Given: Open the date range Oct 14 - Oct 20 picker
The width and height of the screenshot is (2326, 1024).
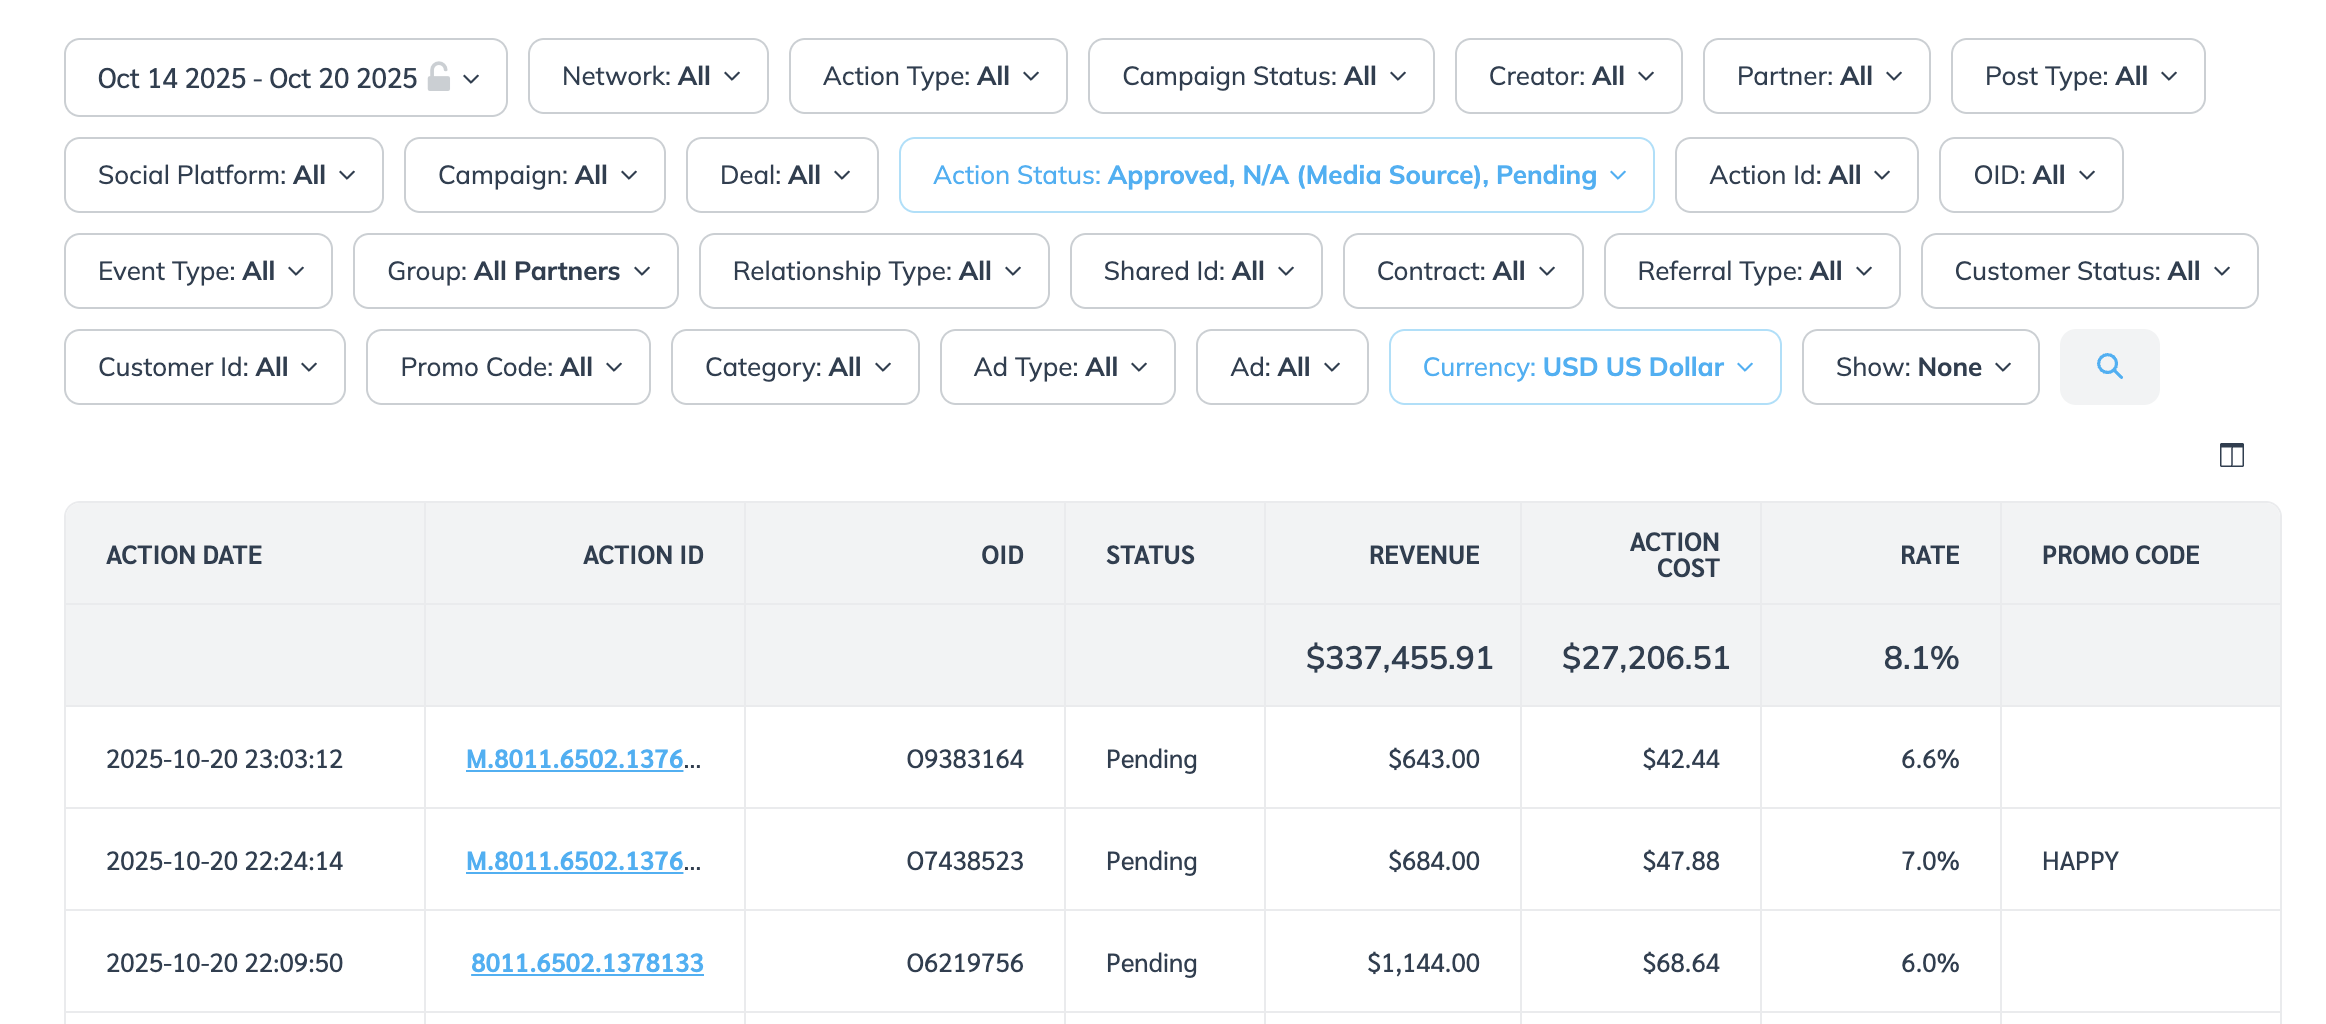Looking at the screenshot, I should [285, 78].
